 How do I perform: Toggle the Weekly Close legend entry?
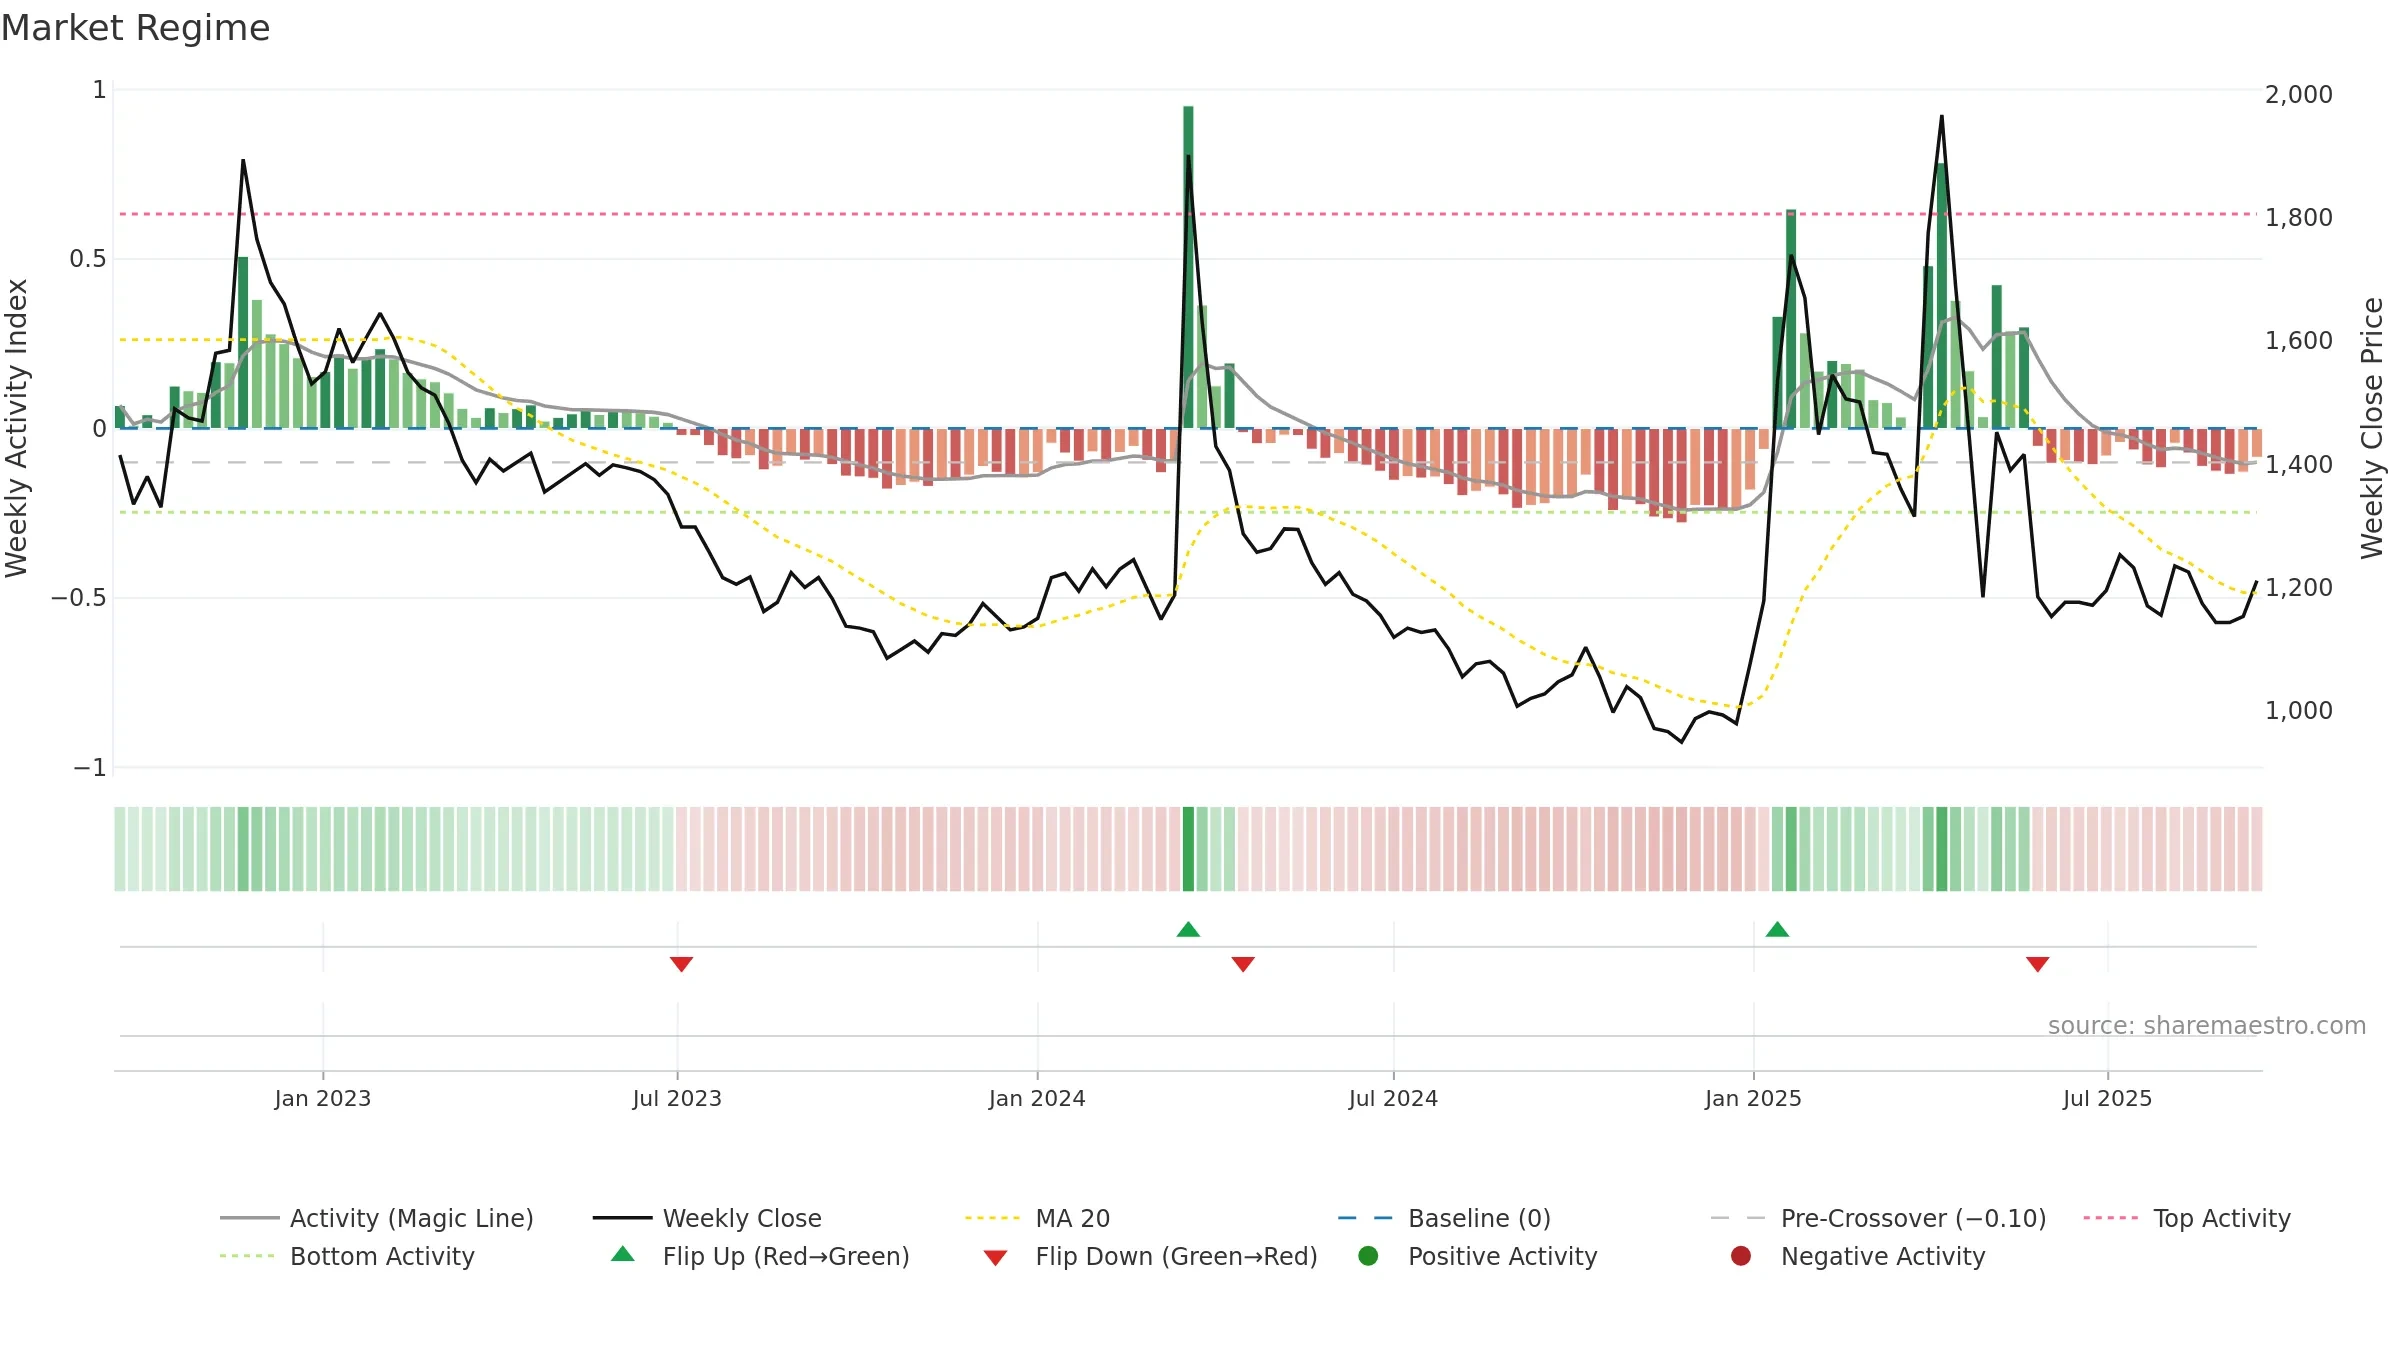(707, 1218)
